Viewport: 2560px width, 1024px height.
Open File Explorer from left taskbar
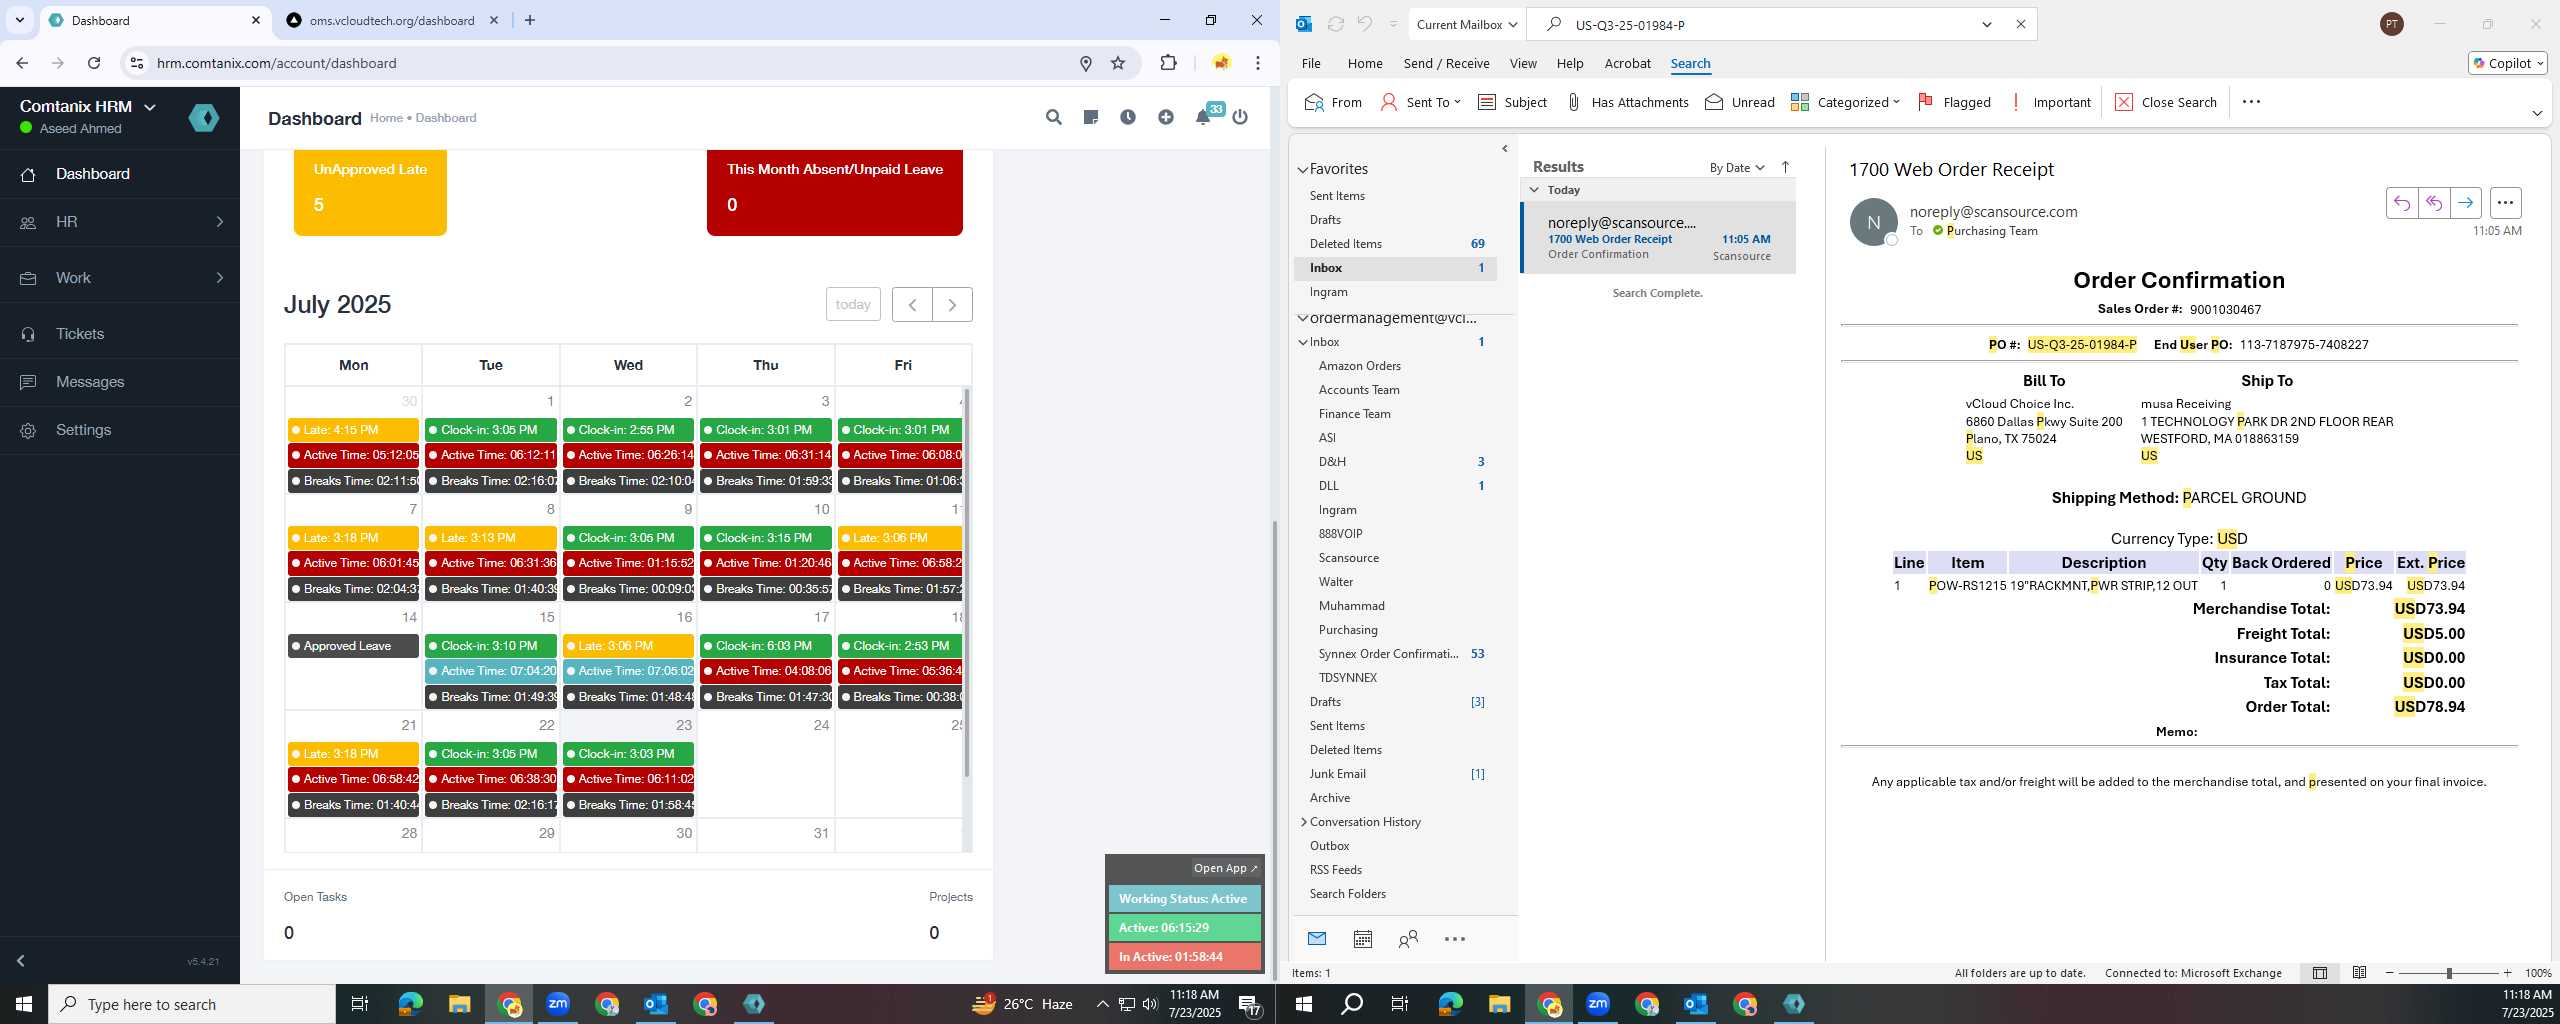click(459, 1004)
